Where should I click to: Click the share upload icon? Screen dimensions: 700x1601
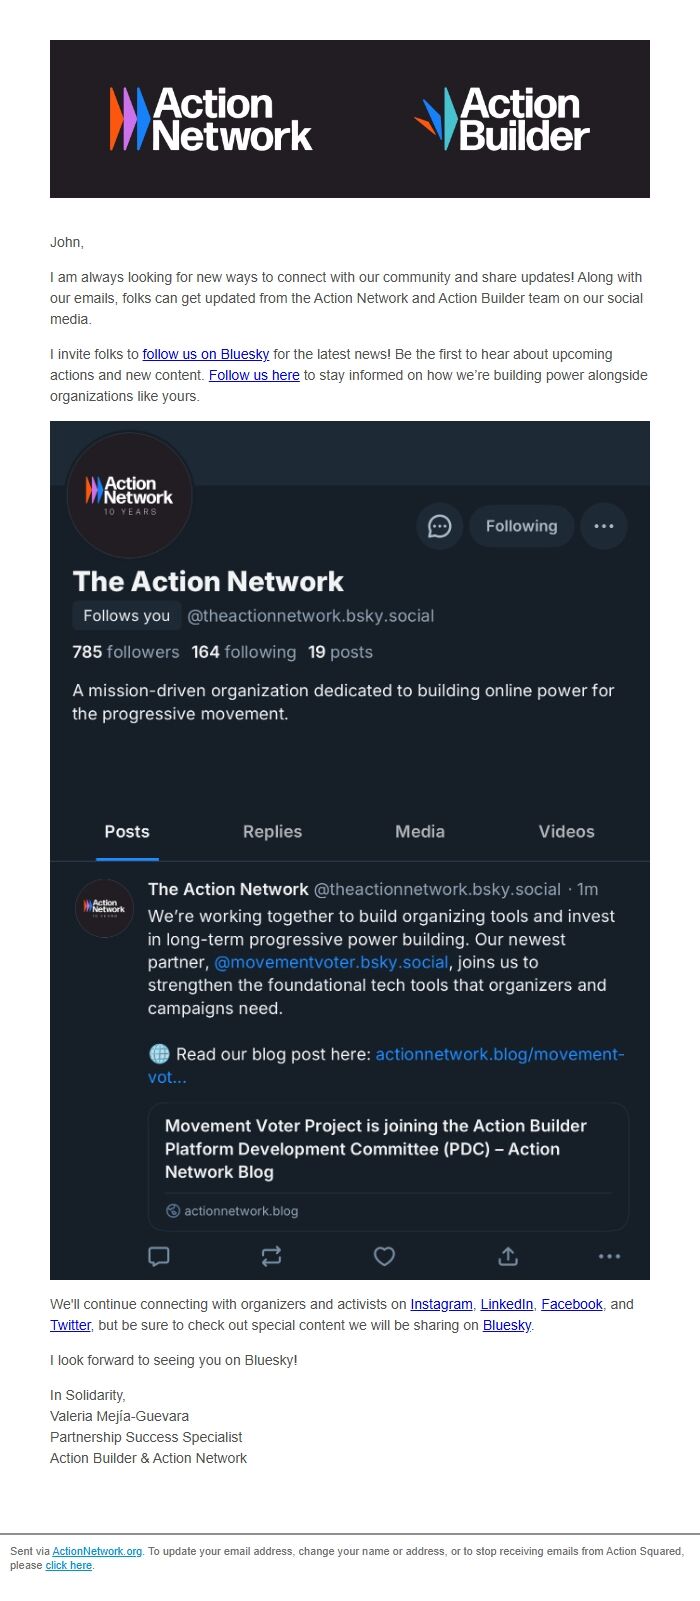pyautogui.click(x=508, y=1256)
